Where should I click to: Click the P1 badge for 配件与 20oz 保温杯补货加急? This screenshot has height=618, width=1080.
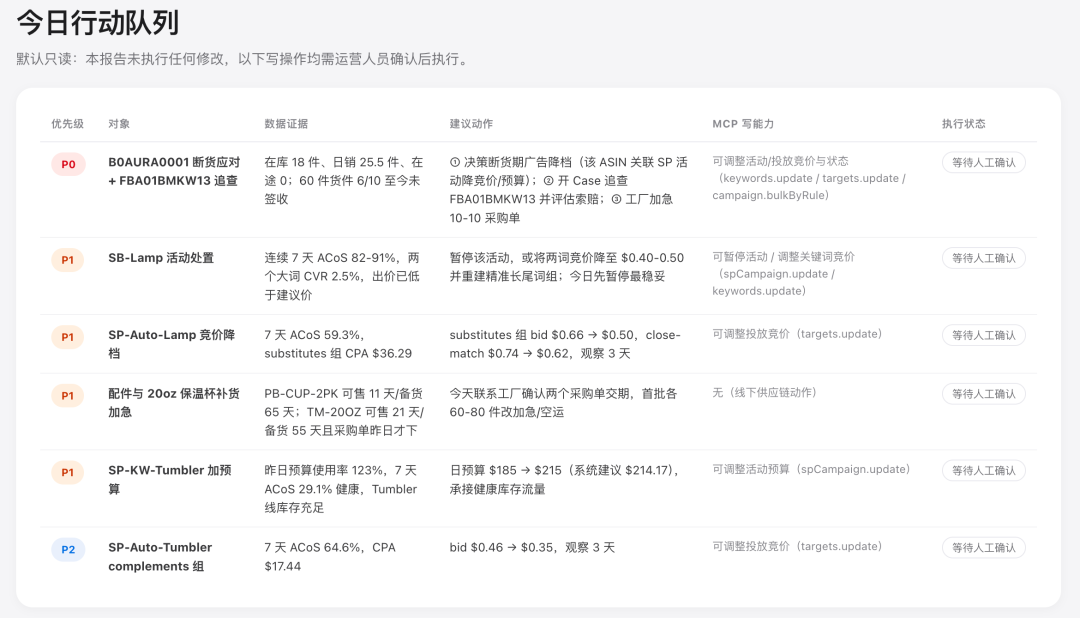[68, 395]
